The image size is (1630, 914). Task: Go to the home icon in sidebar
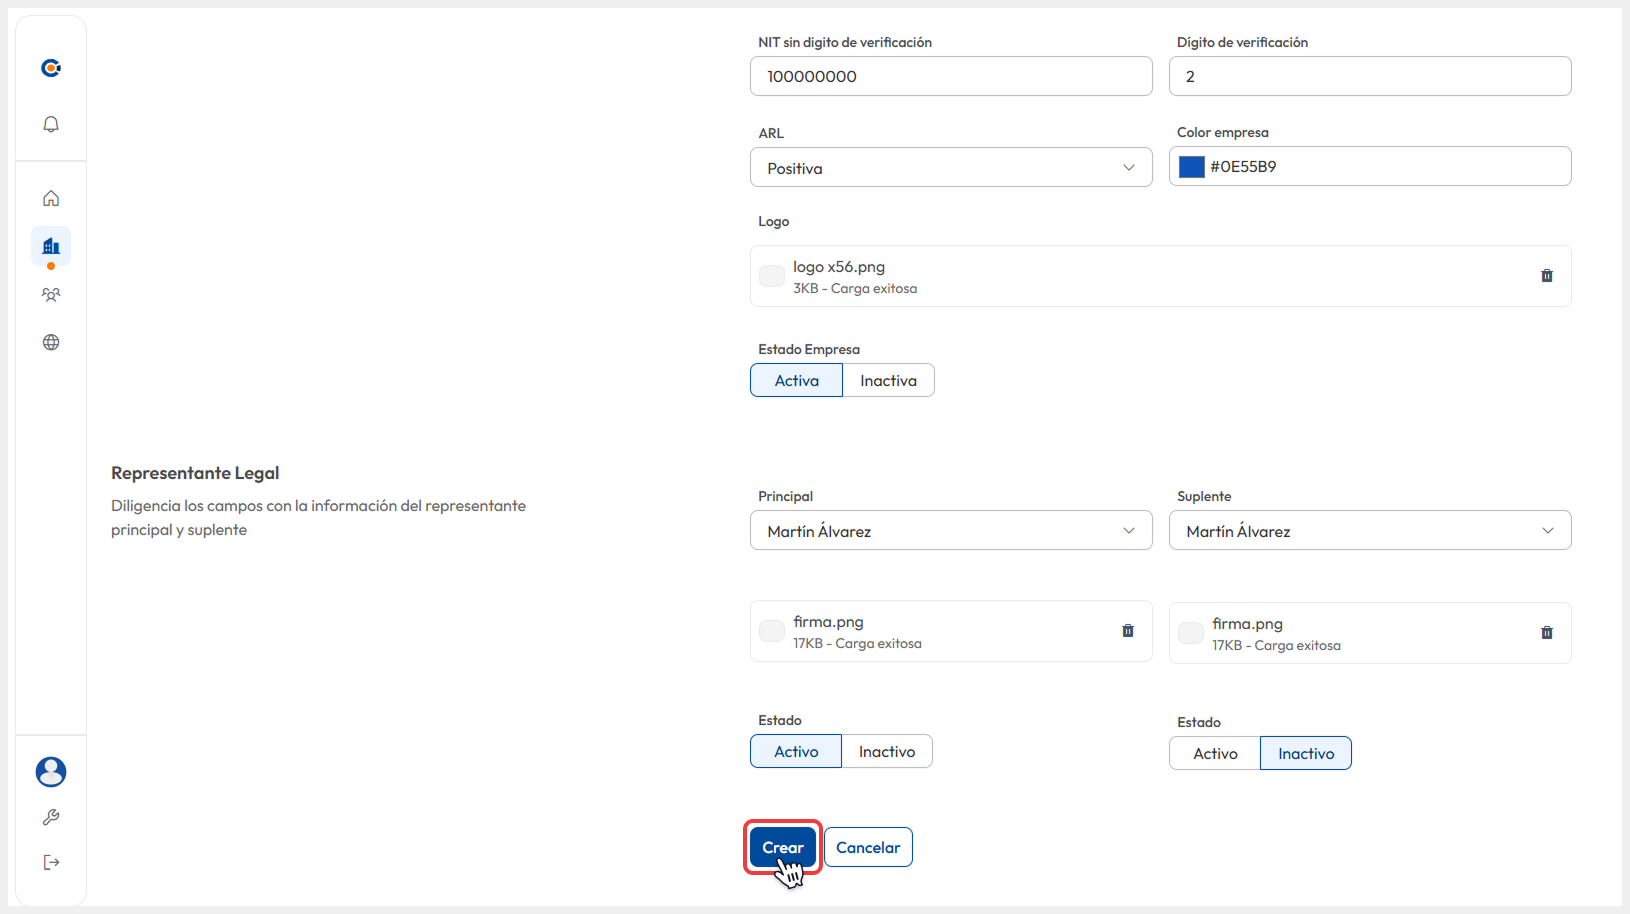click(51, 198)
